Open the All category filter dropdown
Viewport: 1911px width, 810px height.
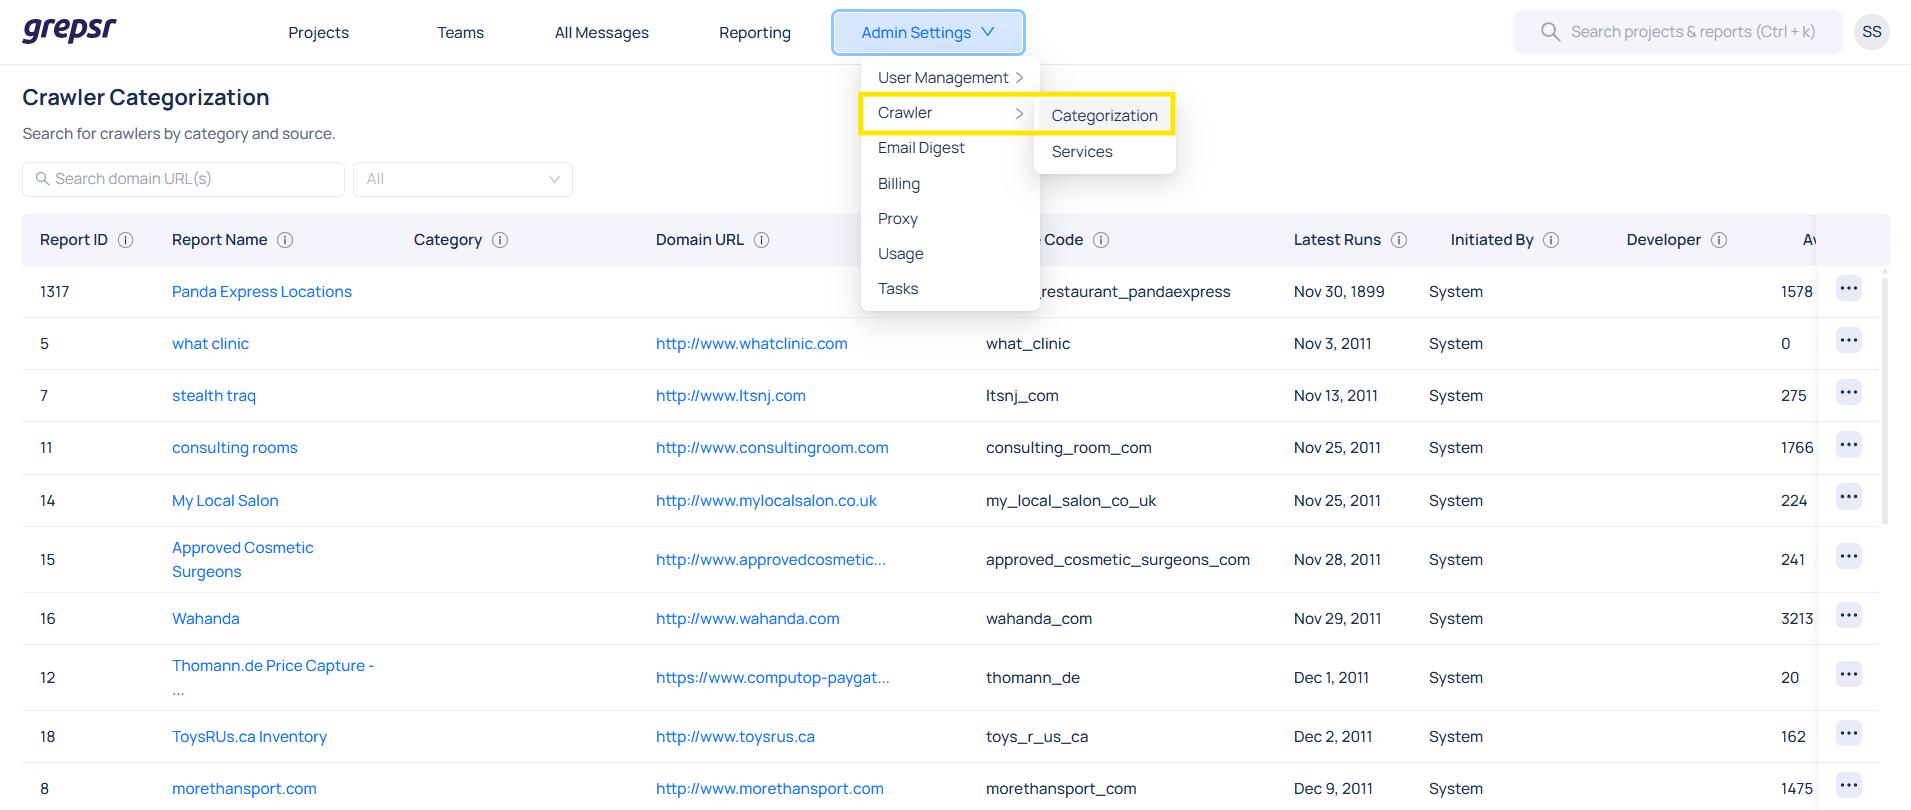pyautogui.click(x=463, y=179)
